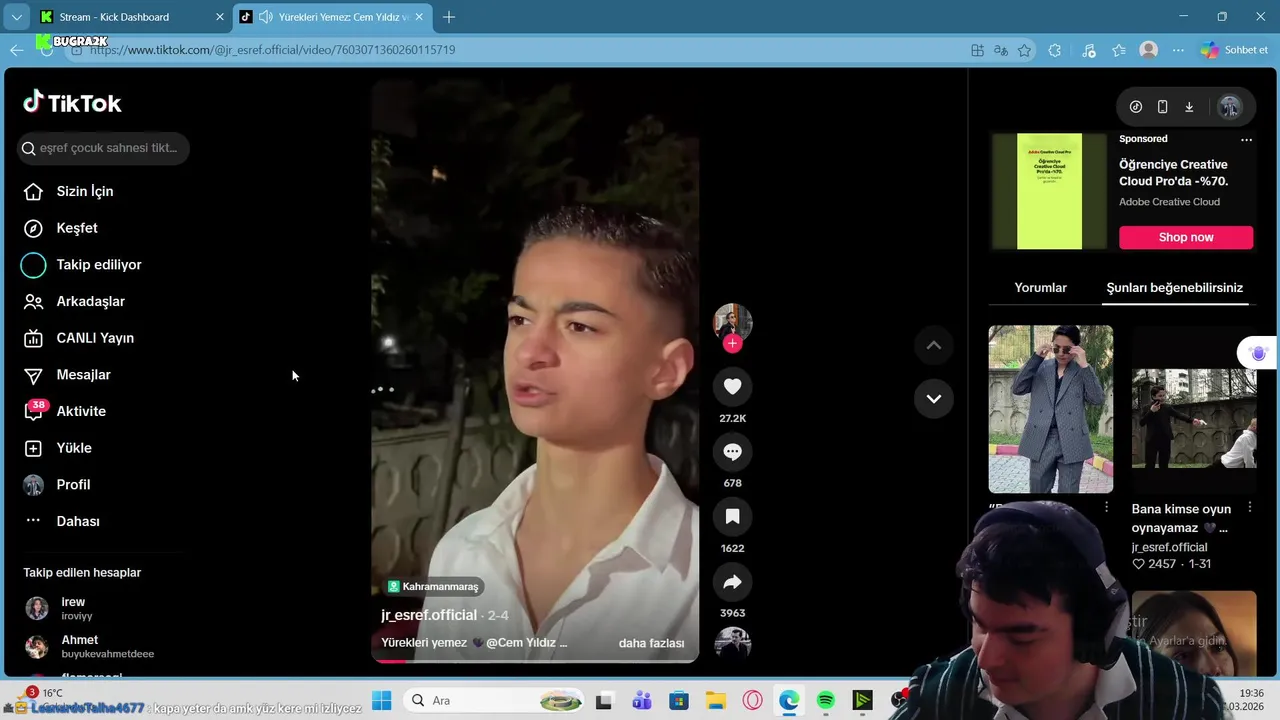Open Kahramanmaraş location tag
Viewport: 1280px width, 720px height.
click(434, 587)
